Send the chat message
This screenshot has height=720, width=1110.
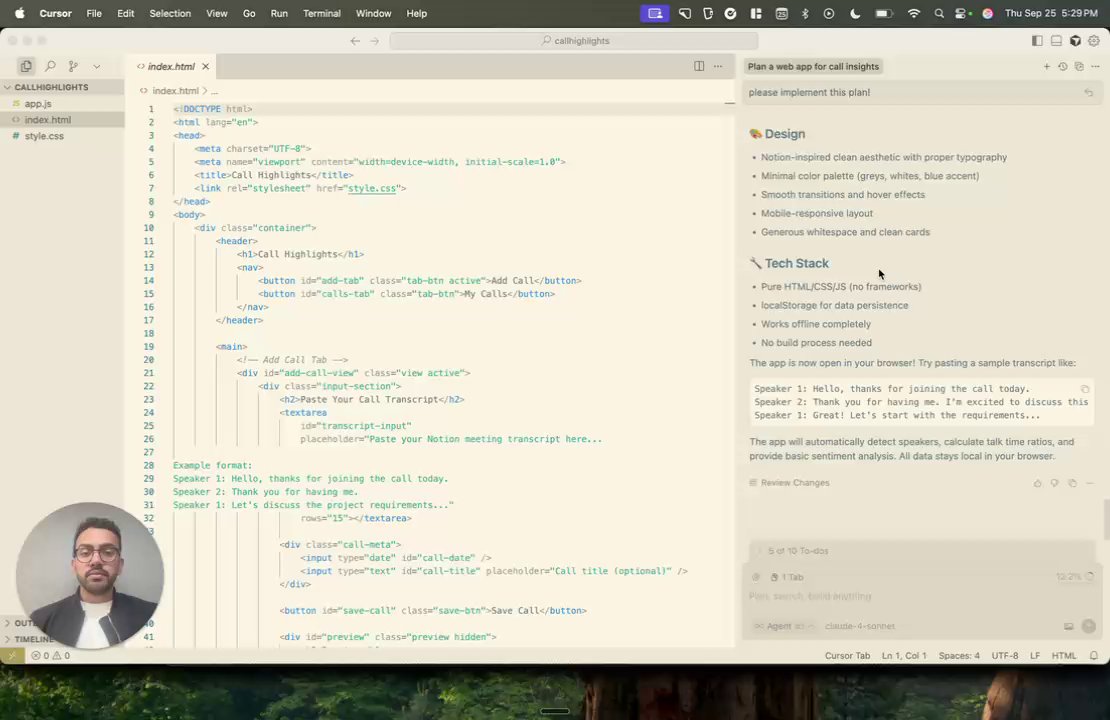pyautogui.click(x=1089, y=626)
